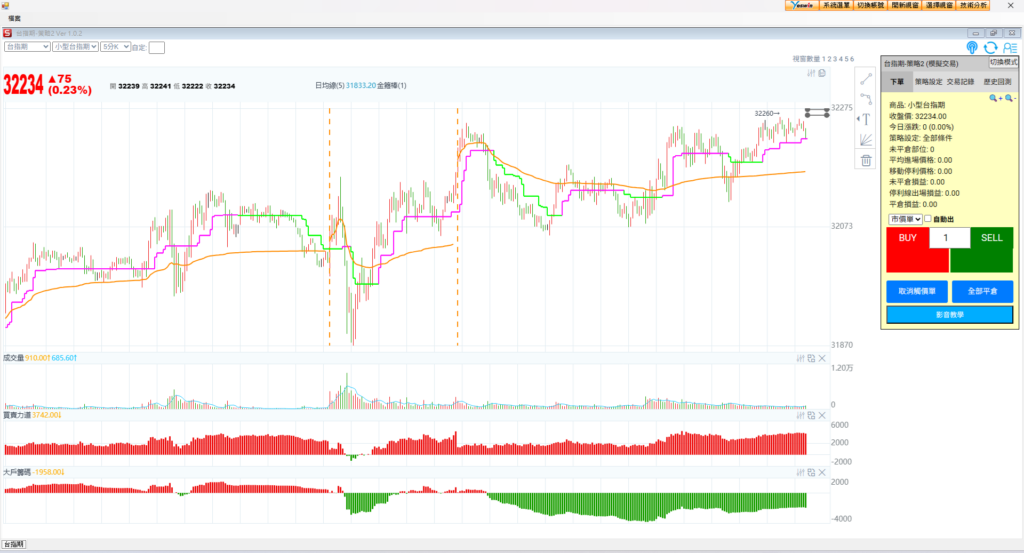Open the broadcast signal icon
The image size is (1024, 553).
coord(972,47)
